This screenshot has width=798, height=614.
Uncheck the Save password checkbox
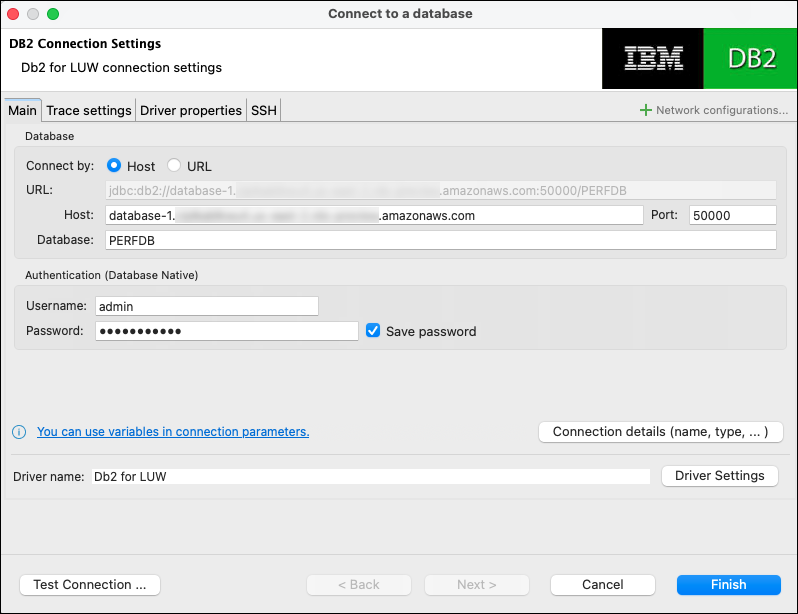pos(373,331)
